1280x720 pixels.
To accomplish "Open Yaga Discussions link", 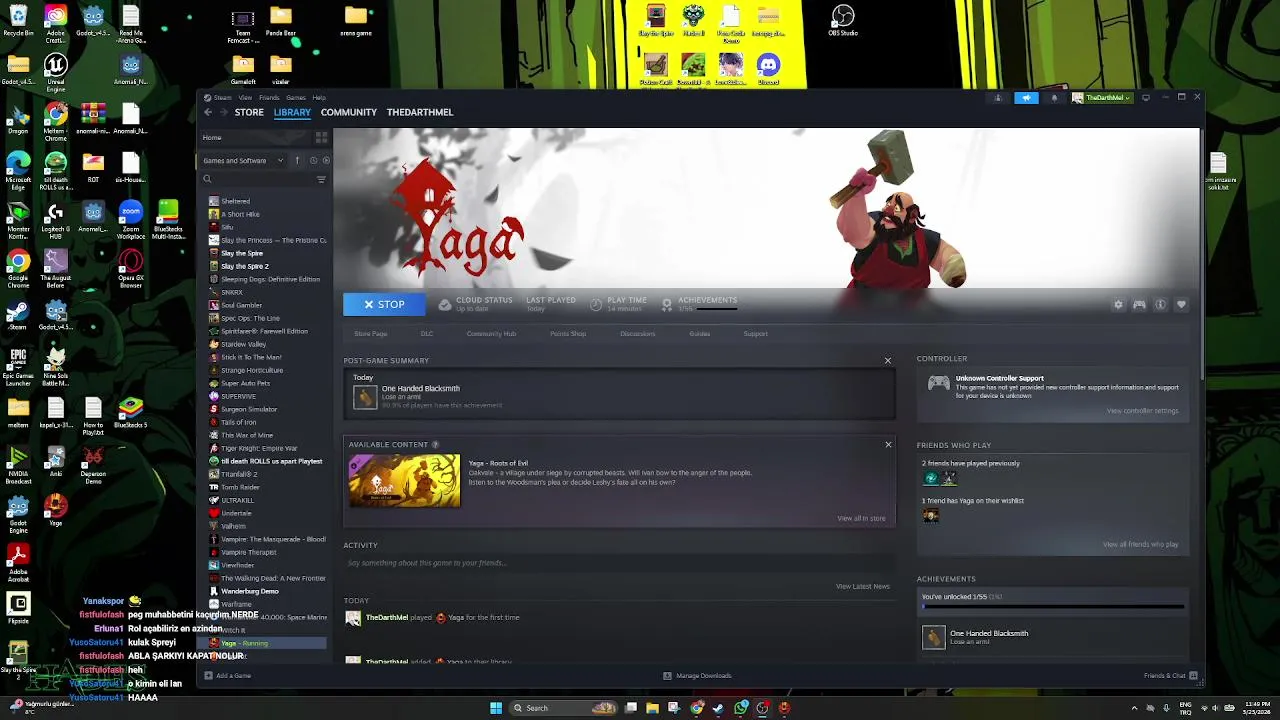I will (637, 333).
